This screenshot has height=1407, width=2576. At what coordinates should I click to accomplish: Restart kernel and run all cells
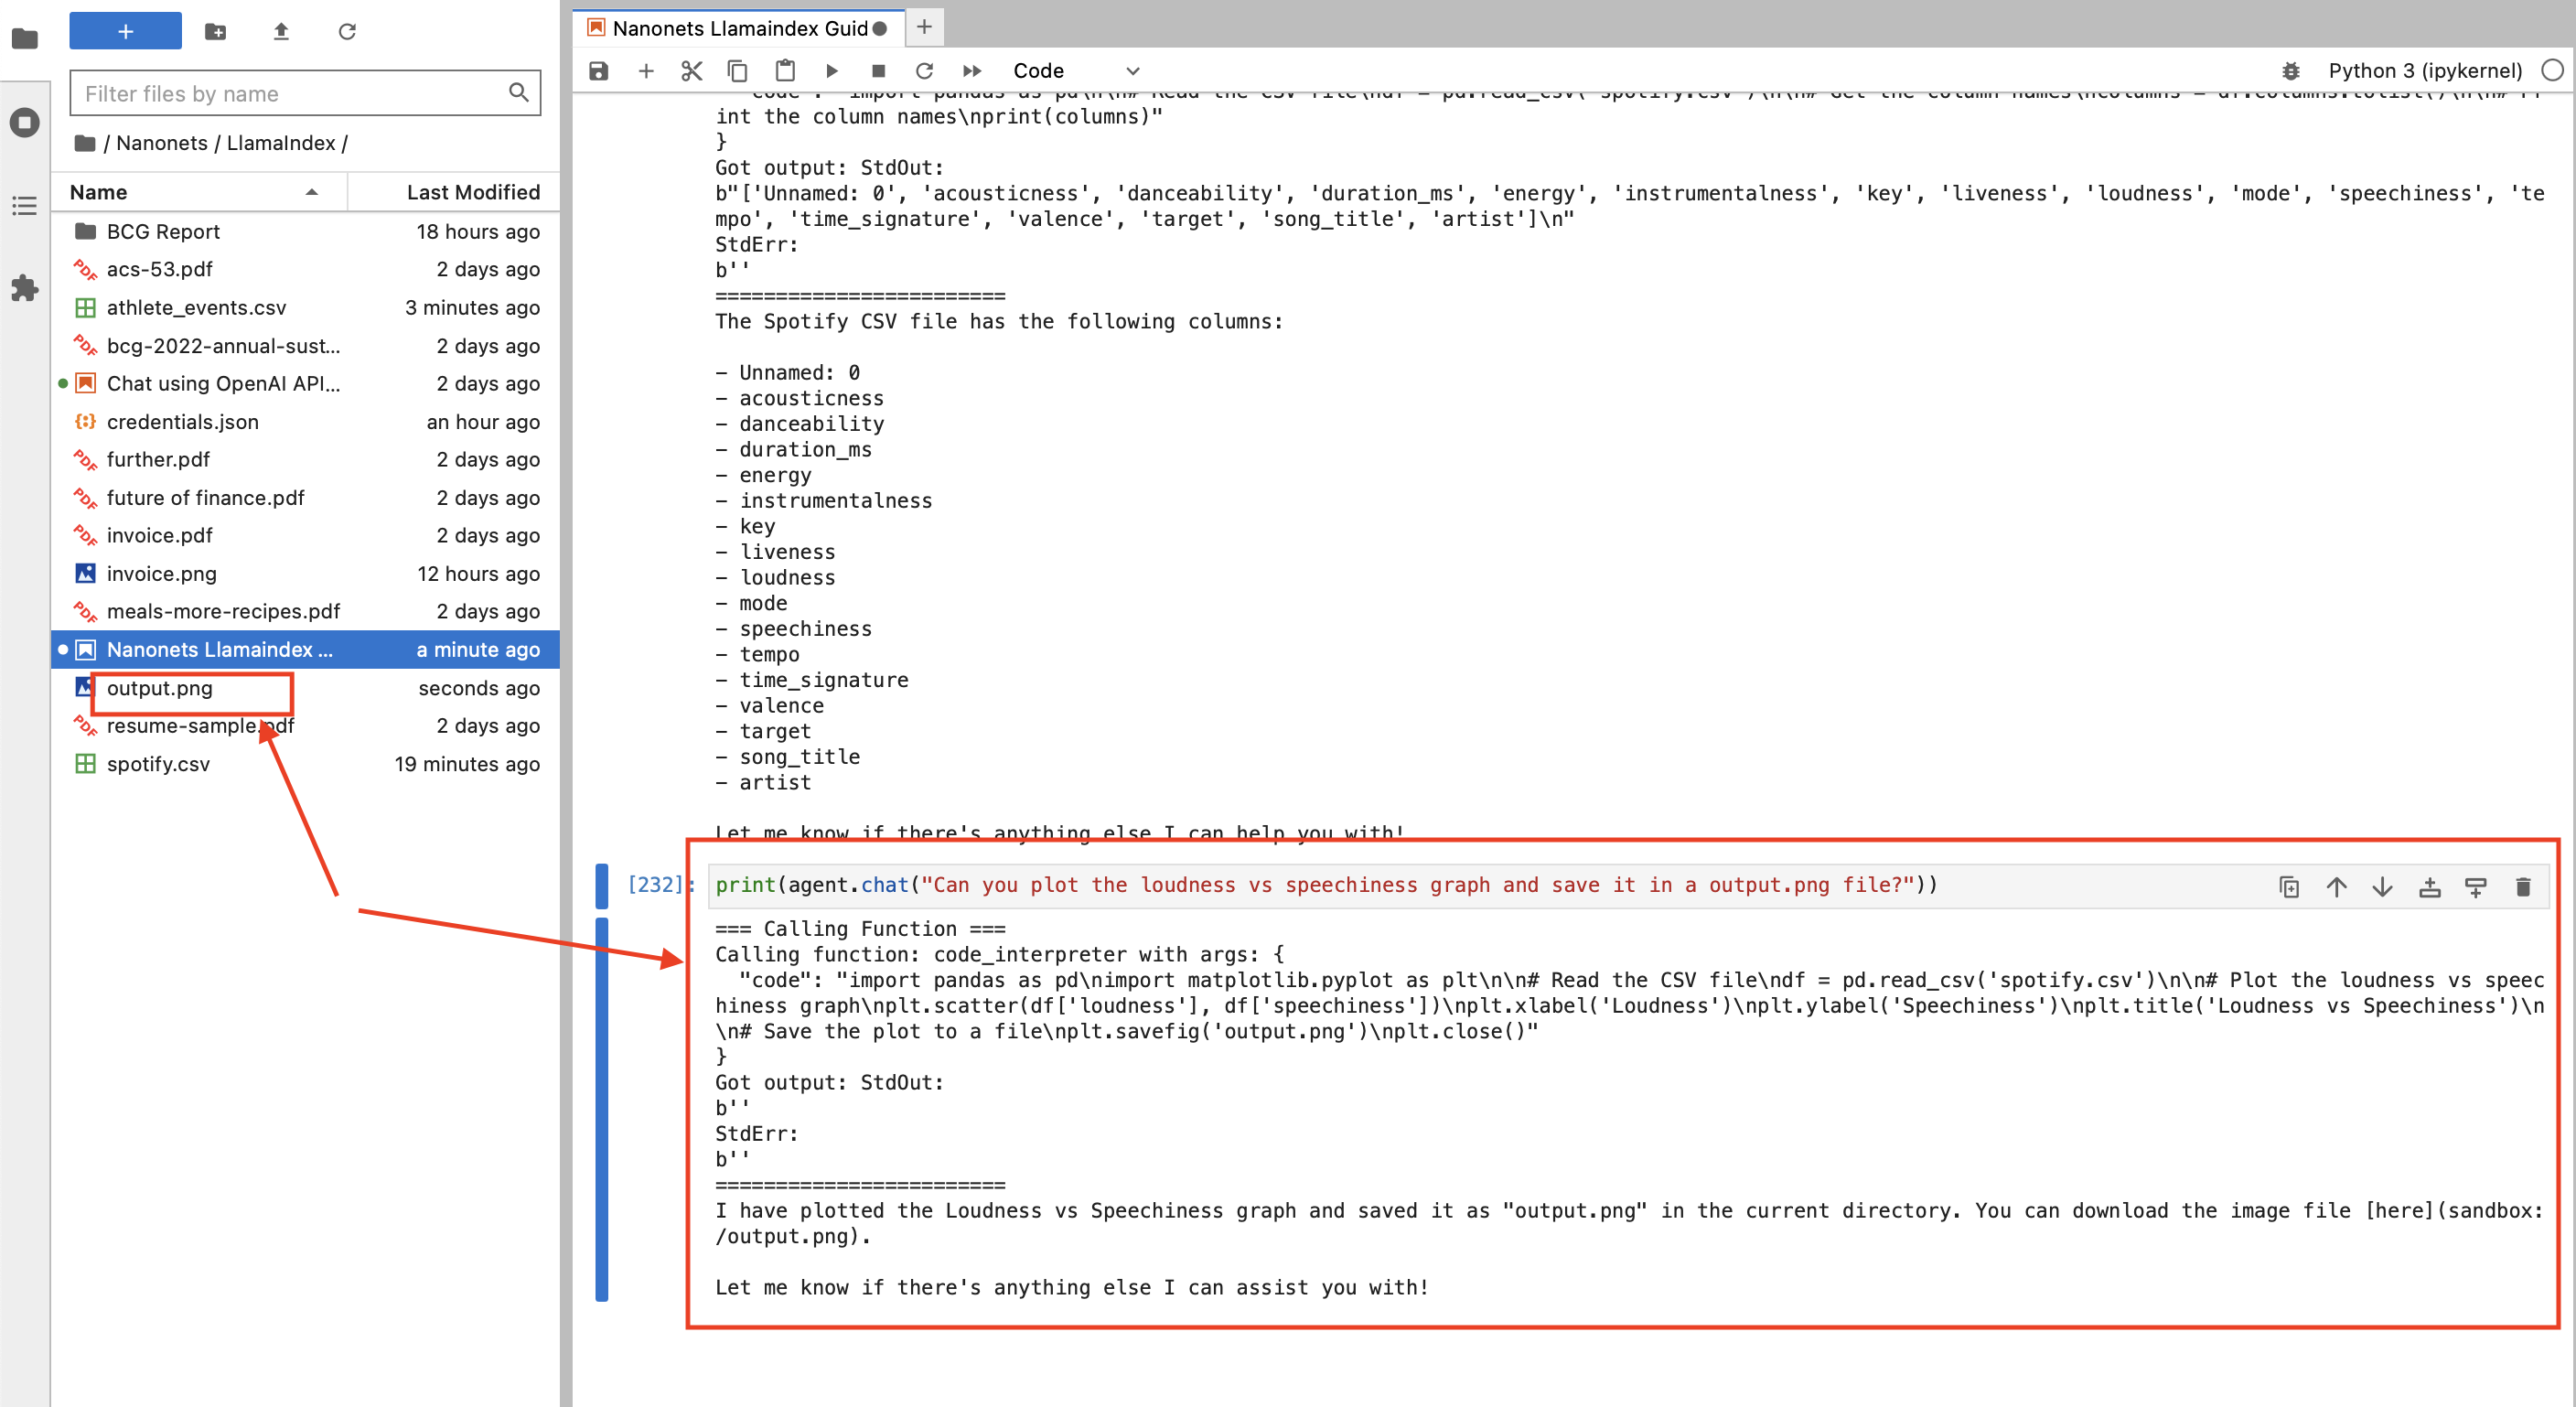pyautogui.click(x=971, y=70)
